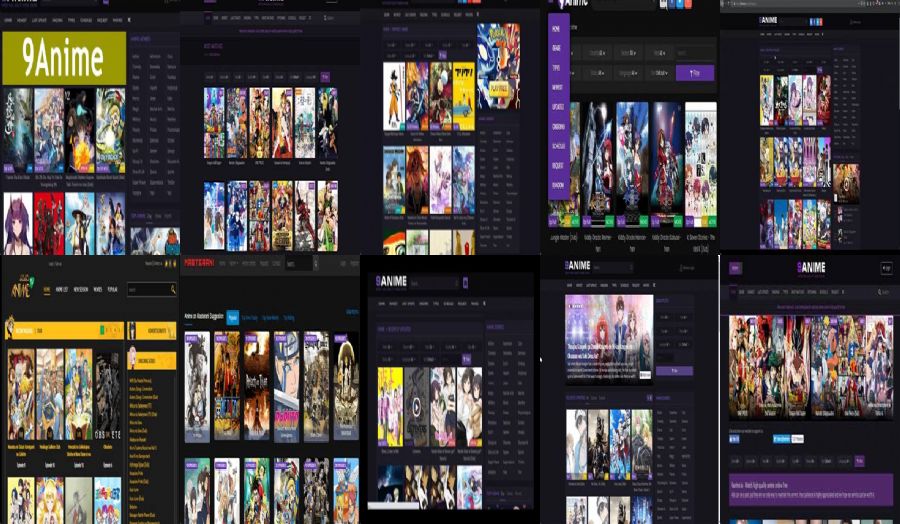Click the Play Free button on Pokemon ad
This screenshot has height=524, width=900.
tap(499, 90)
